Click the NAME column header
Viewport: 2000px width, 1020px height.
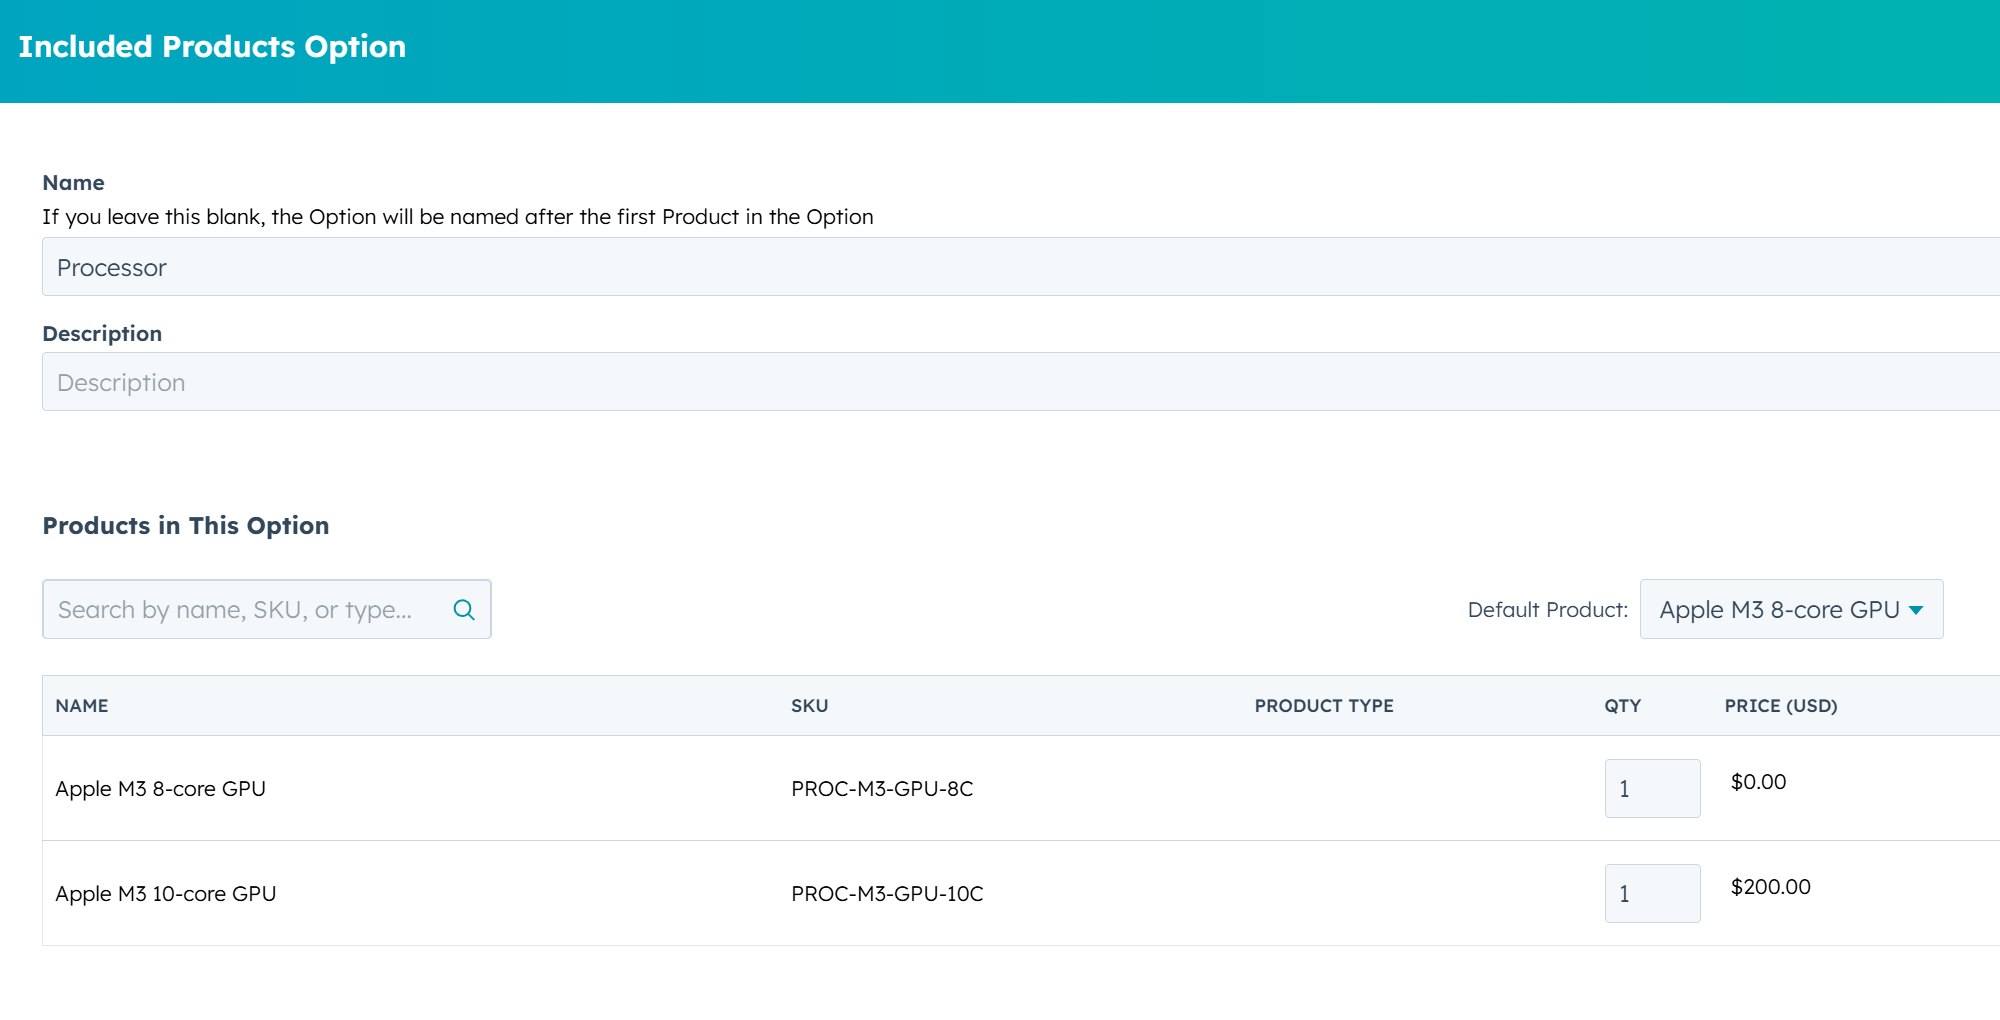point(82,705)
